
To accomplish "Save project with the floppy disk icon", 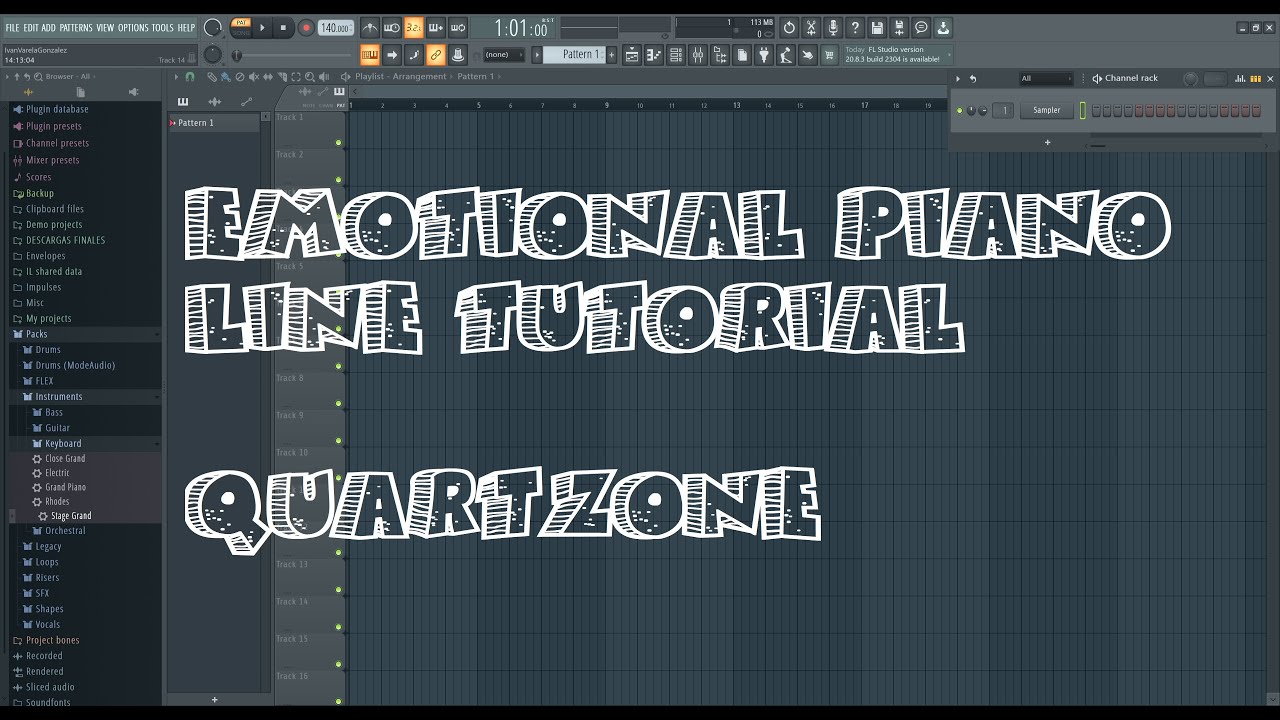I will click(x=877, y=28).
